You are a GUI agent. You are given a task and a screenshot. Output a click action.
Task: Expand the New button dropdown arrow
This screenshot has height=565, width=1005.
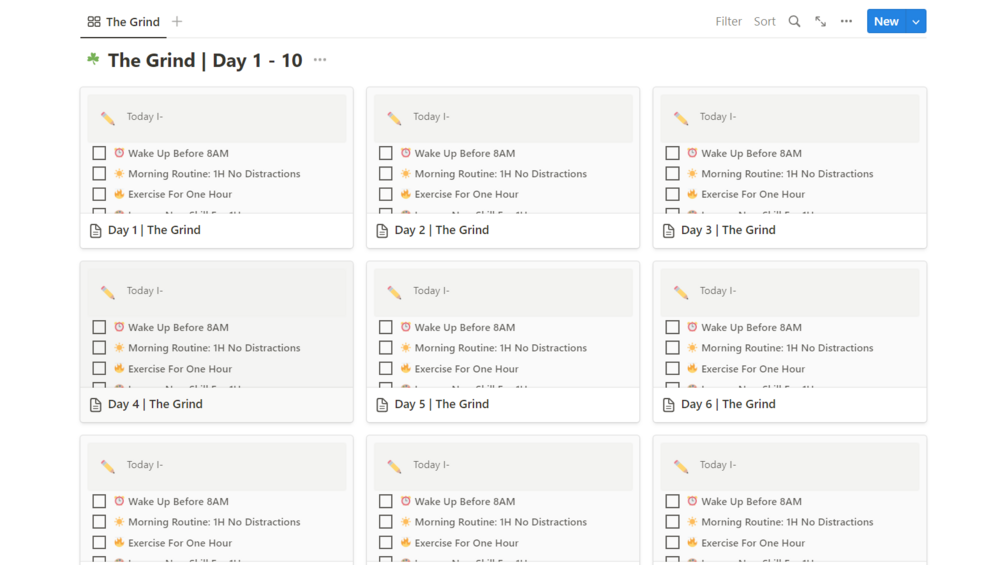pyautogui.click(x=916, y=21)
